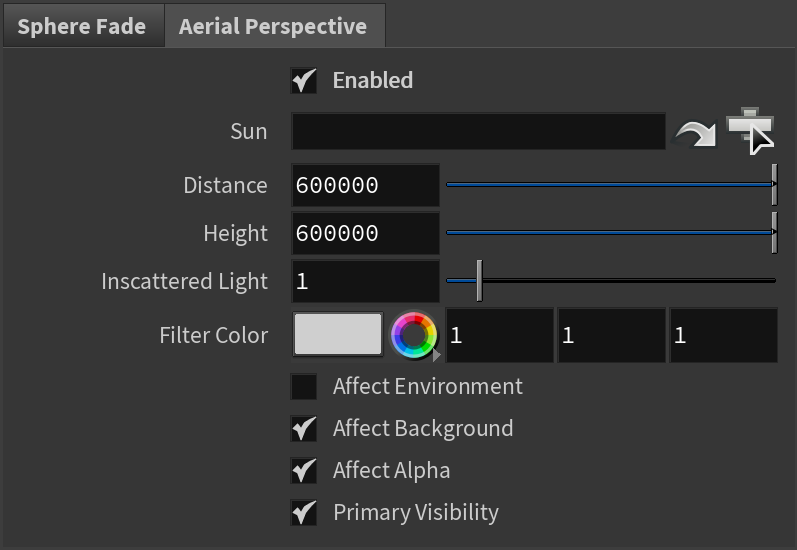Viewport: 797px width, 550px height.
Task: Click the jump-to-operator arrow icon beside Sun
Action: (695, 133)
